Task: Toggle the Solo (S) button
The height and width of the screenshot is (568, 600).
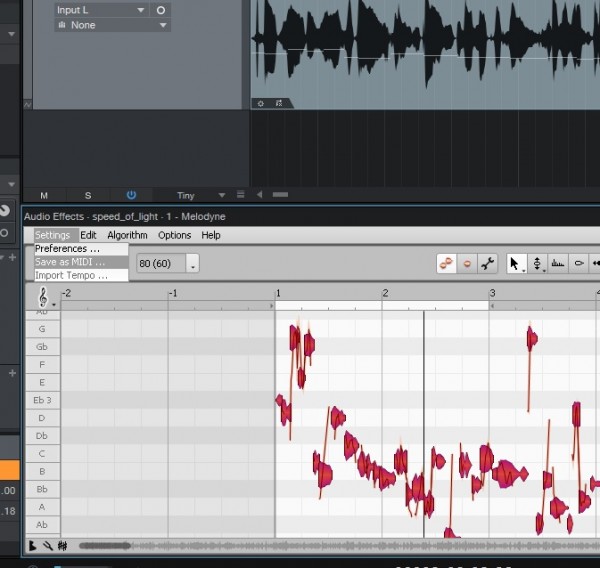Action: tap(88, 195)
